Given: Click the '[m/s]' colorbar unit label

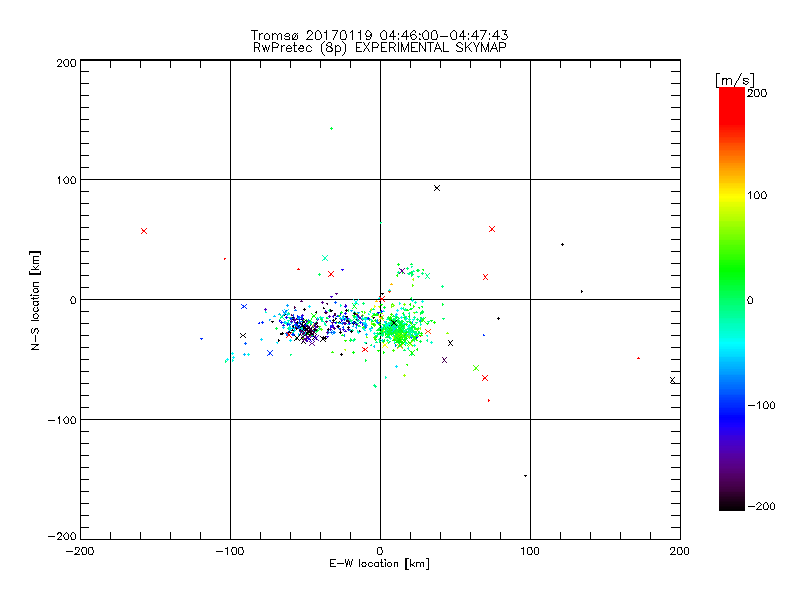Looking at the screenshot, I should click(735, 80).
